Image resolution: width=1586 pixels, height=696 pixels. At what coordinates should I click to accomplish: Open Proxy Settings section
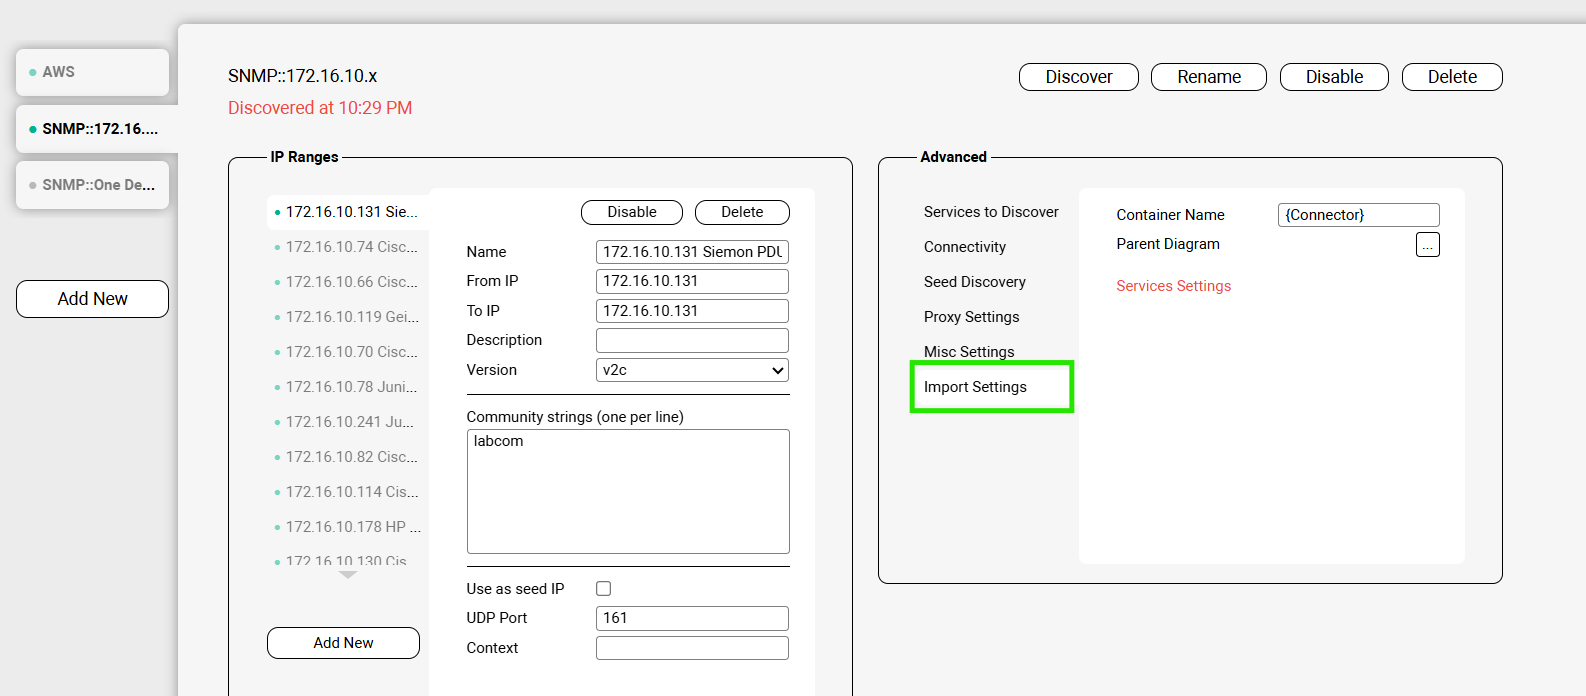pos(971,317)
